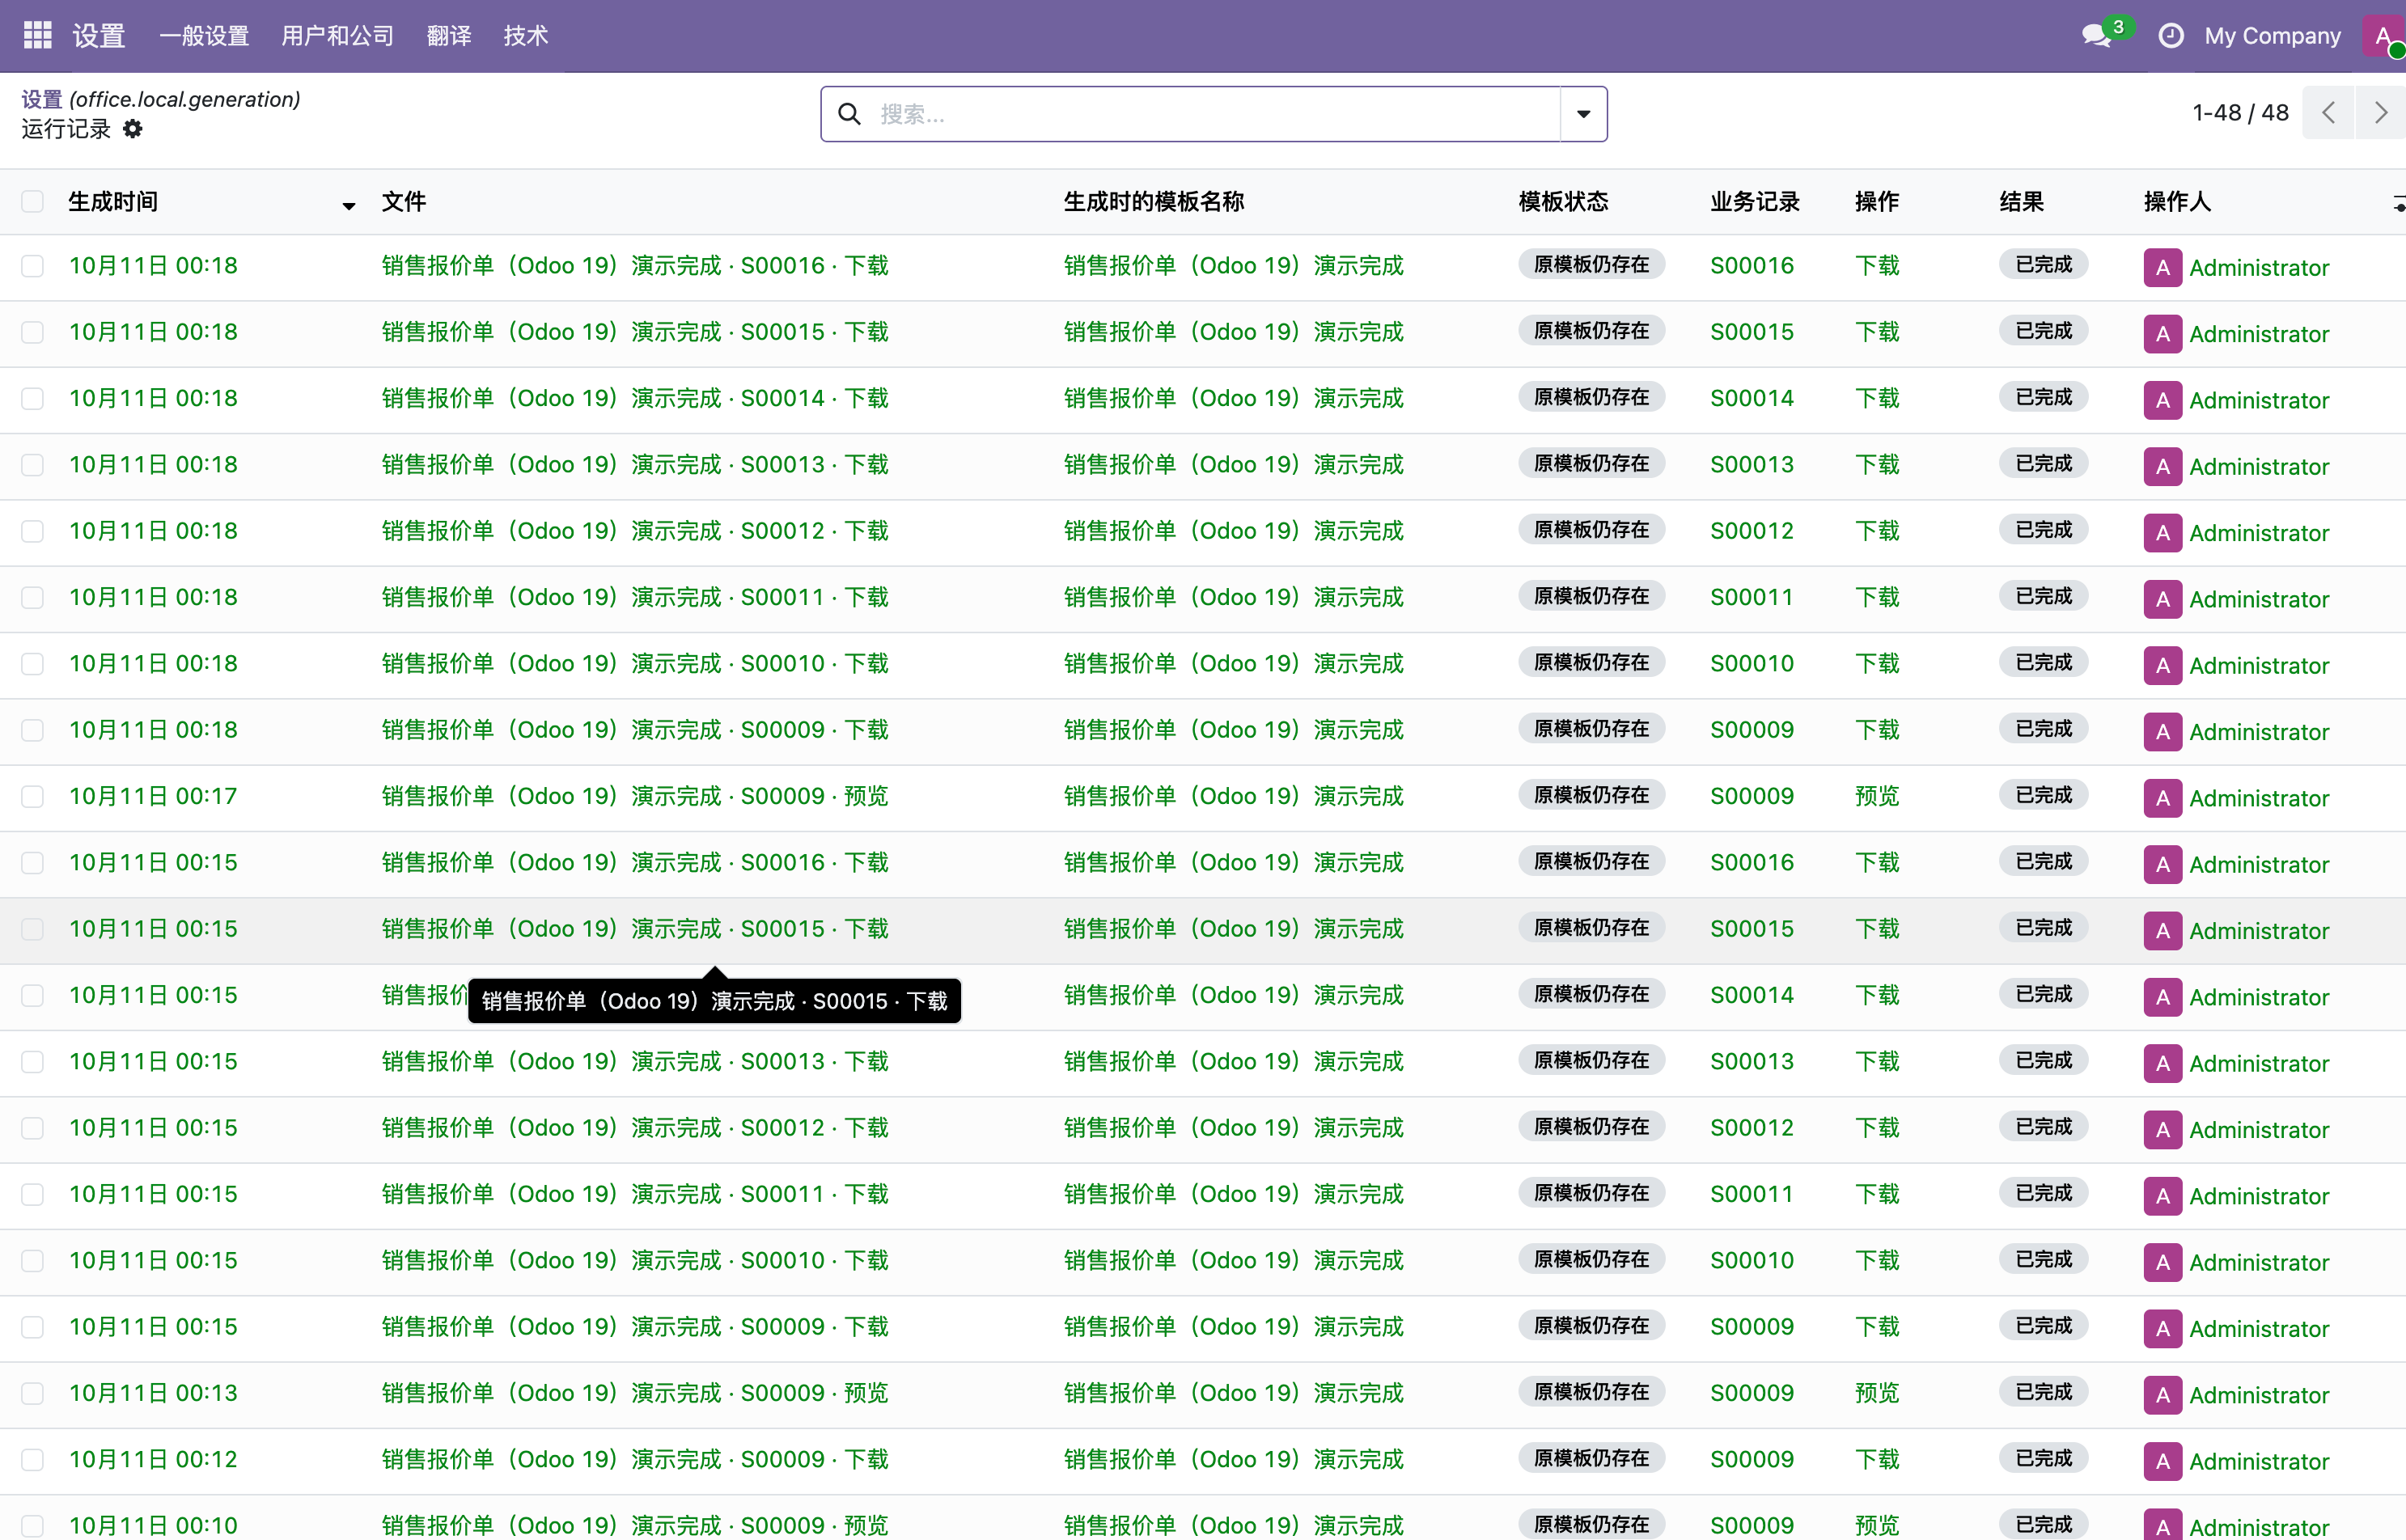Image resolution: width=2406 pixels, height=1540 pixels.
Task: Expand the search options dropdown arrow
Action: point(1583,114)
